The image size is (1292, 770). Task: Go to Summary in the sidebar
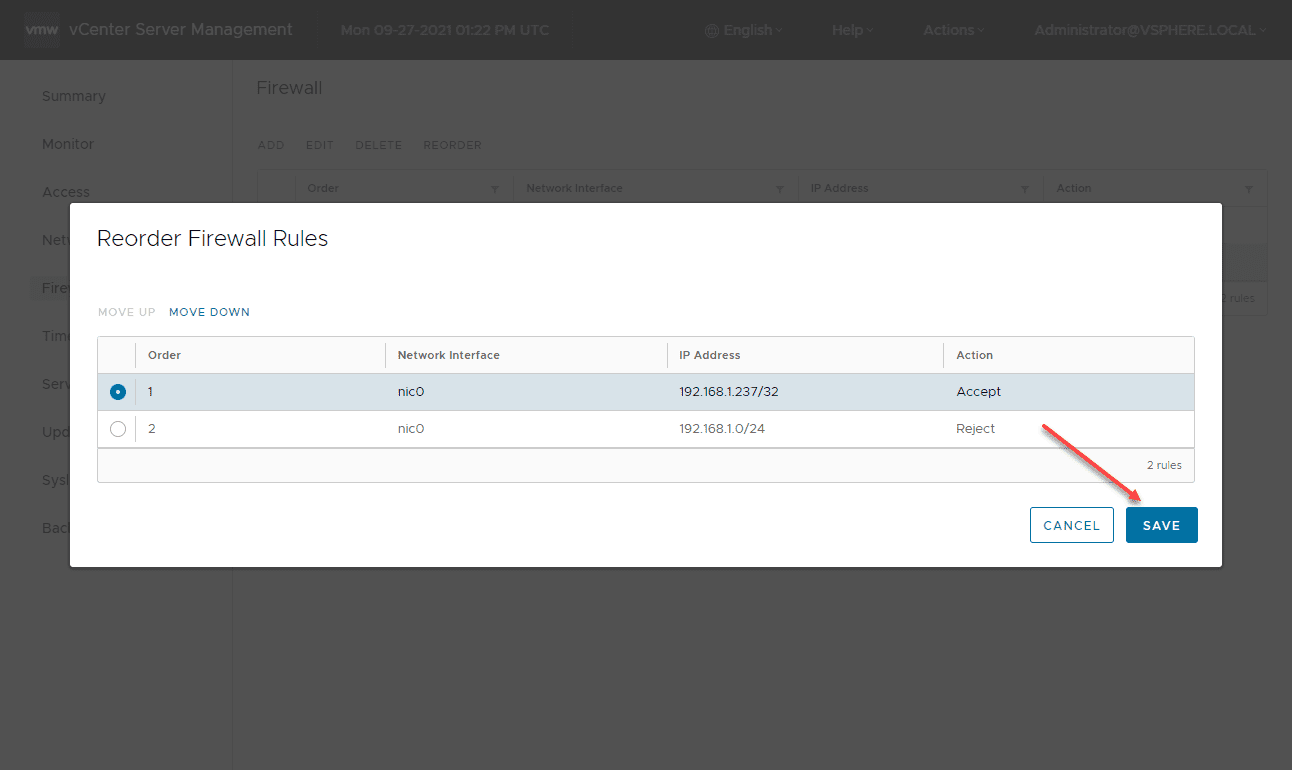click(x=74, y=96)
